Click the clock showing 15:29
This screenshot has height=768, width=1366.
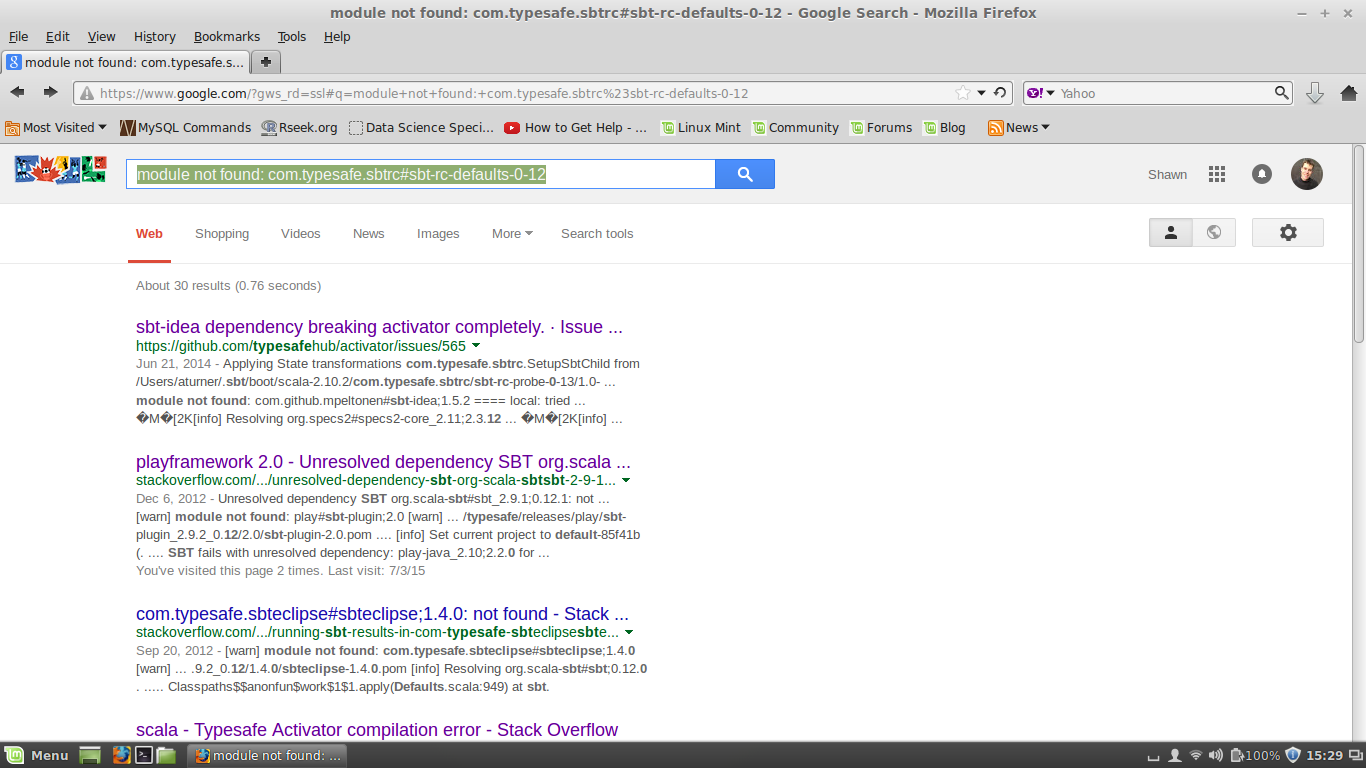pos(1324,755)
